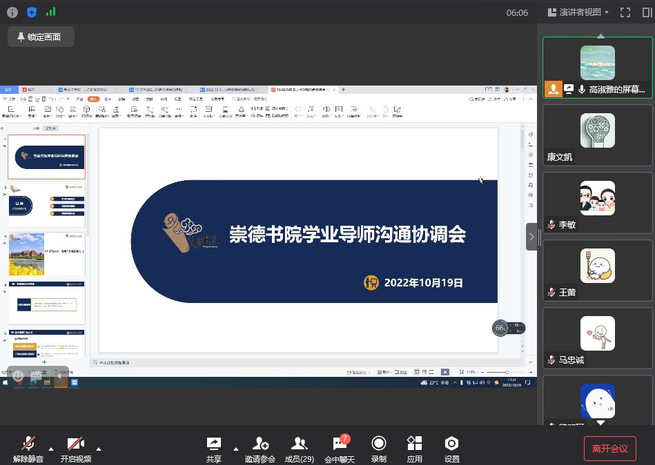Enter fullscreen using the top-right fullscreen icon
The image size is (655, 465).
pos(624,12)
